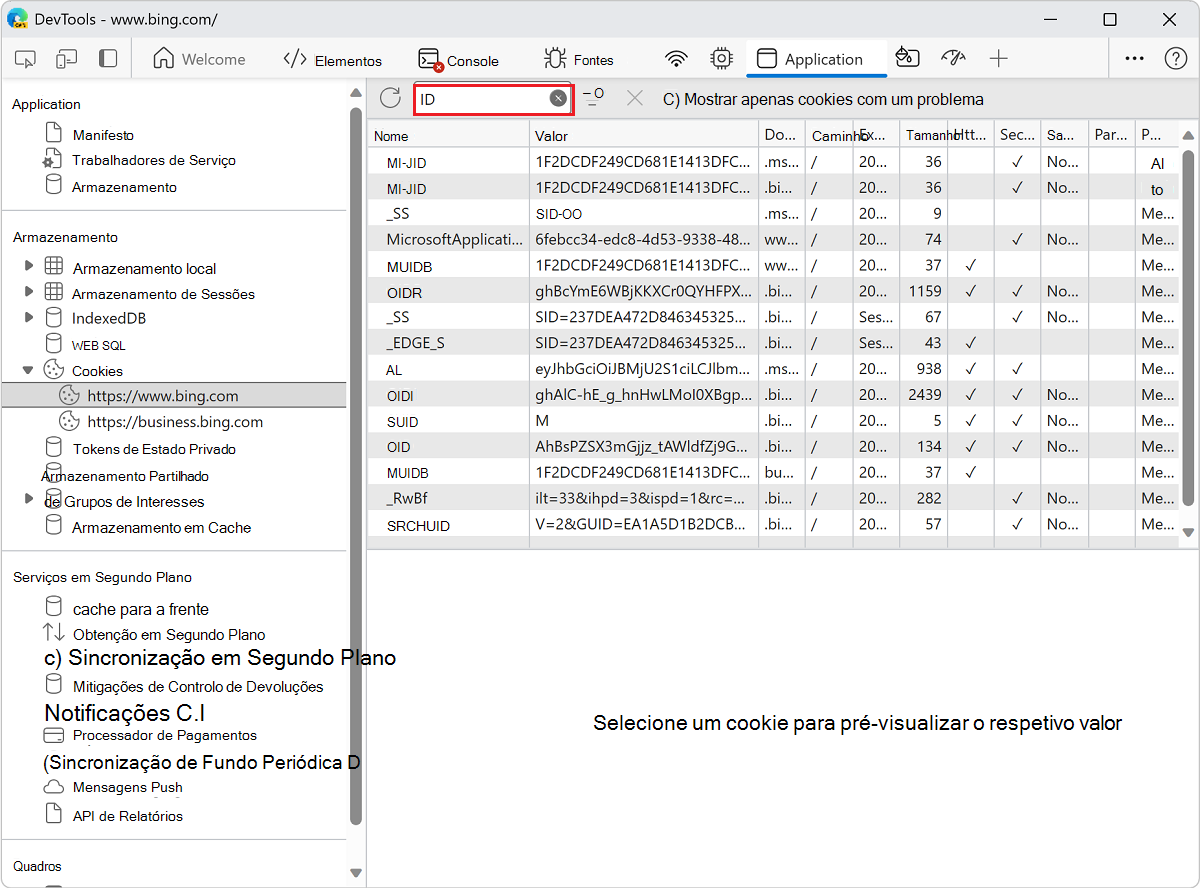Expand Armazenamento local tree item
Image resolution: width=1200 pixels, height=888 pixels.
(31, 268)
